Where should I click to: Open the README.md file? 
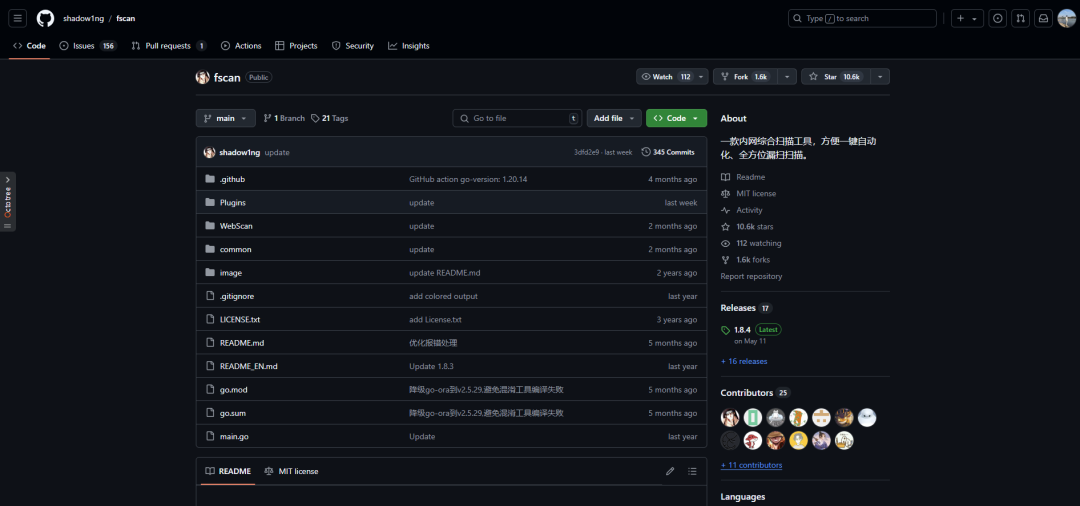click(x=242, y=343)
